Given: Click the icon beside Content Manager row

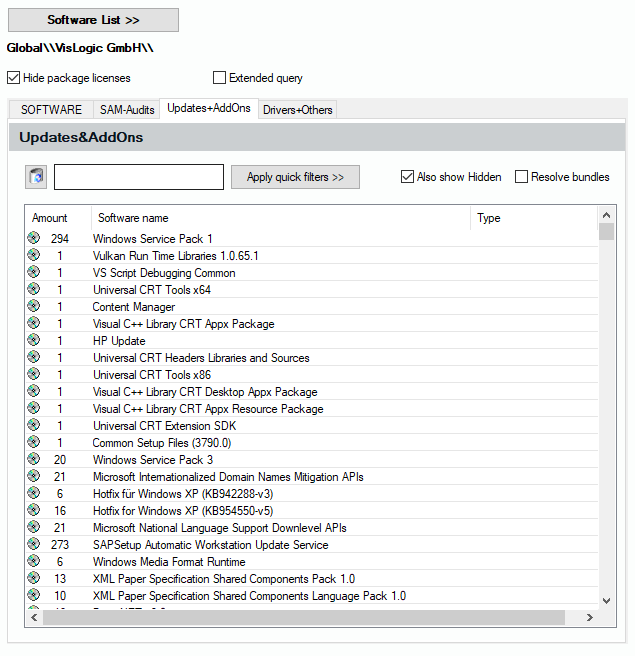Looking at the screenshot, I should pyautogui.click(x=34, y=307).
